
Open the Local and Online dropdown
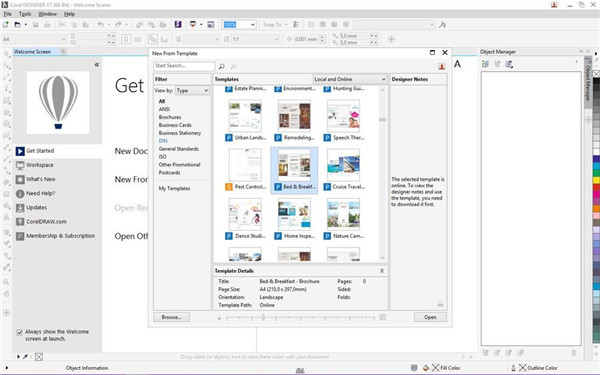click(350, 79)
